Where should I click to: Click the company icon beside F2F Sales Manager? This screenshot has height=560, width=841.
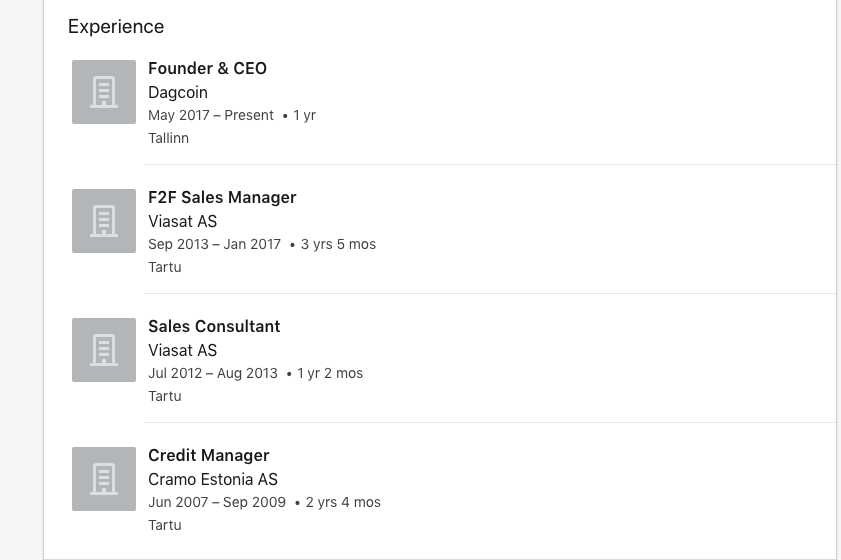click(104, 220)
